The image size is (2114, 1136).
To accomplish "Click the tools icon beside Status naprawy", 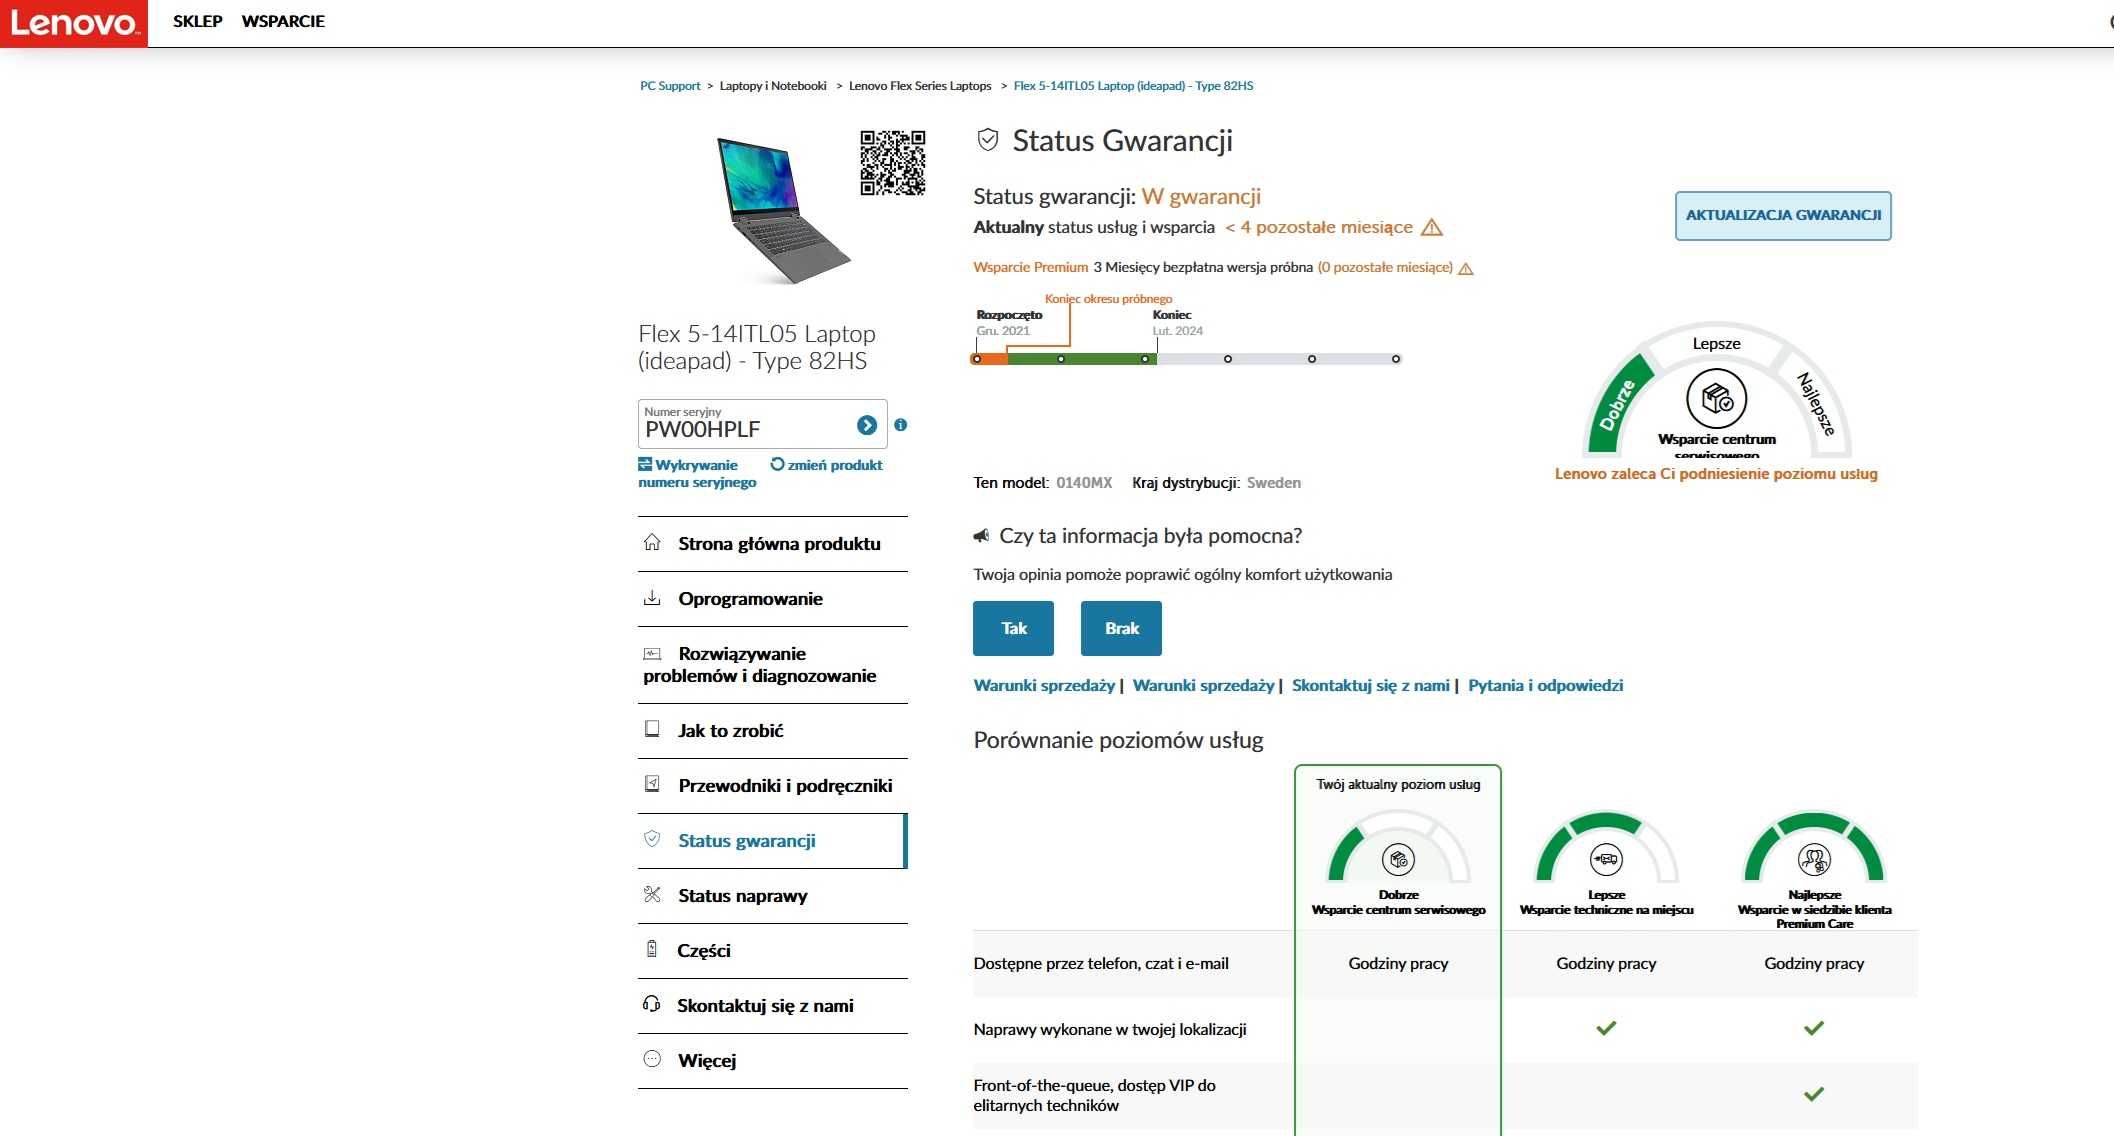I will pyautogui.click(x=652, y=894).
